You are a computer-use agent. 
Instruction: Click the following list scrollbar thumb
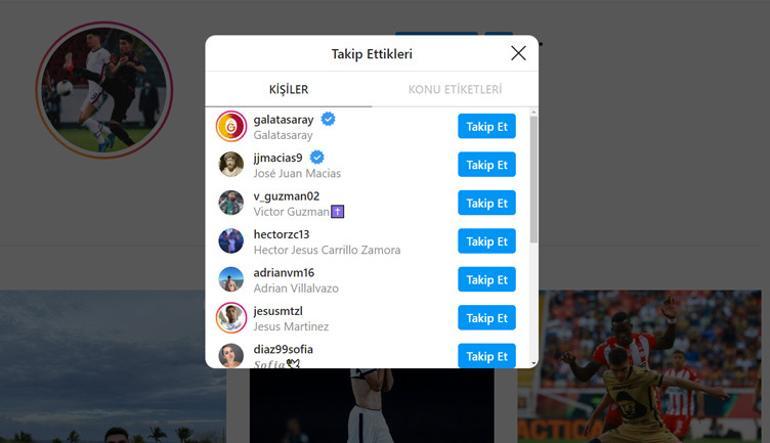coord(534,179)
